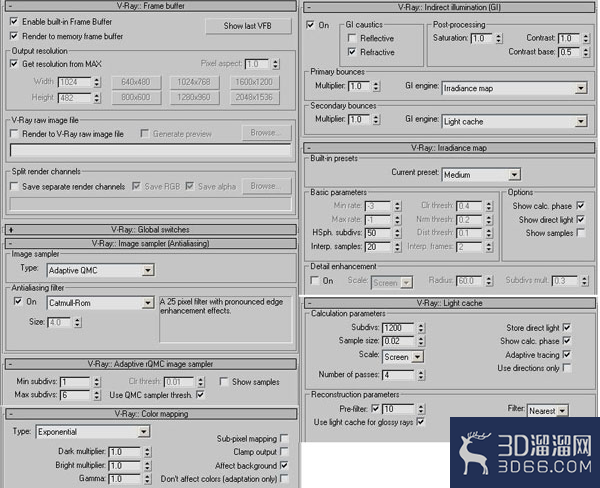Click the Light cache Pre-filter value field
The image size is (600, 488).
(398, 409)
